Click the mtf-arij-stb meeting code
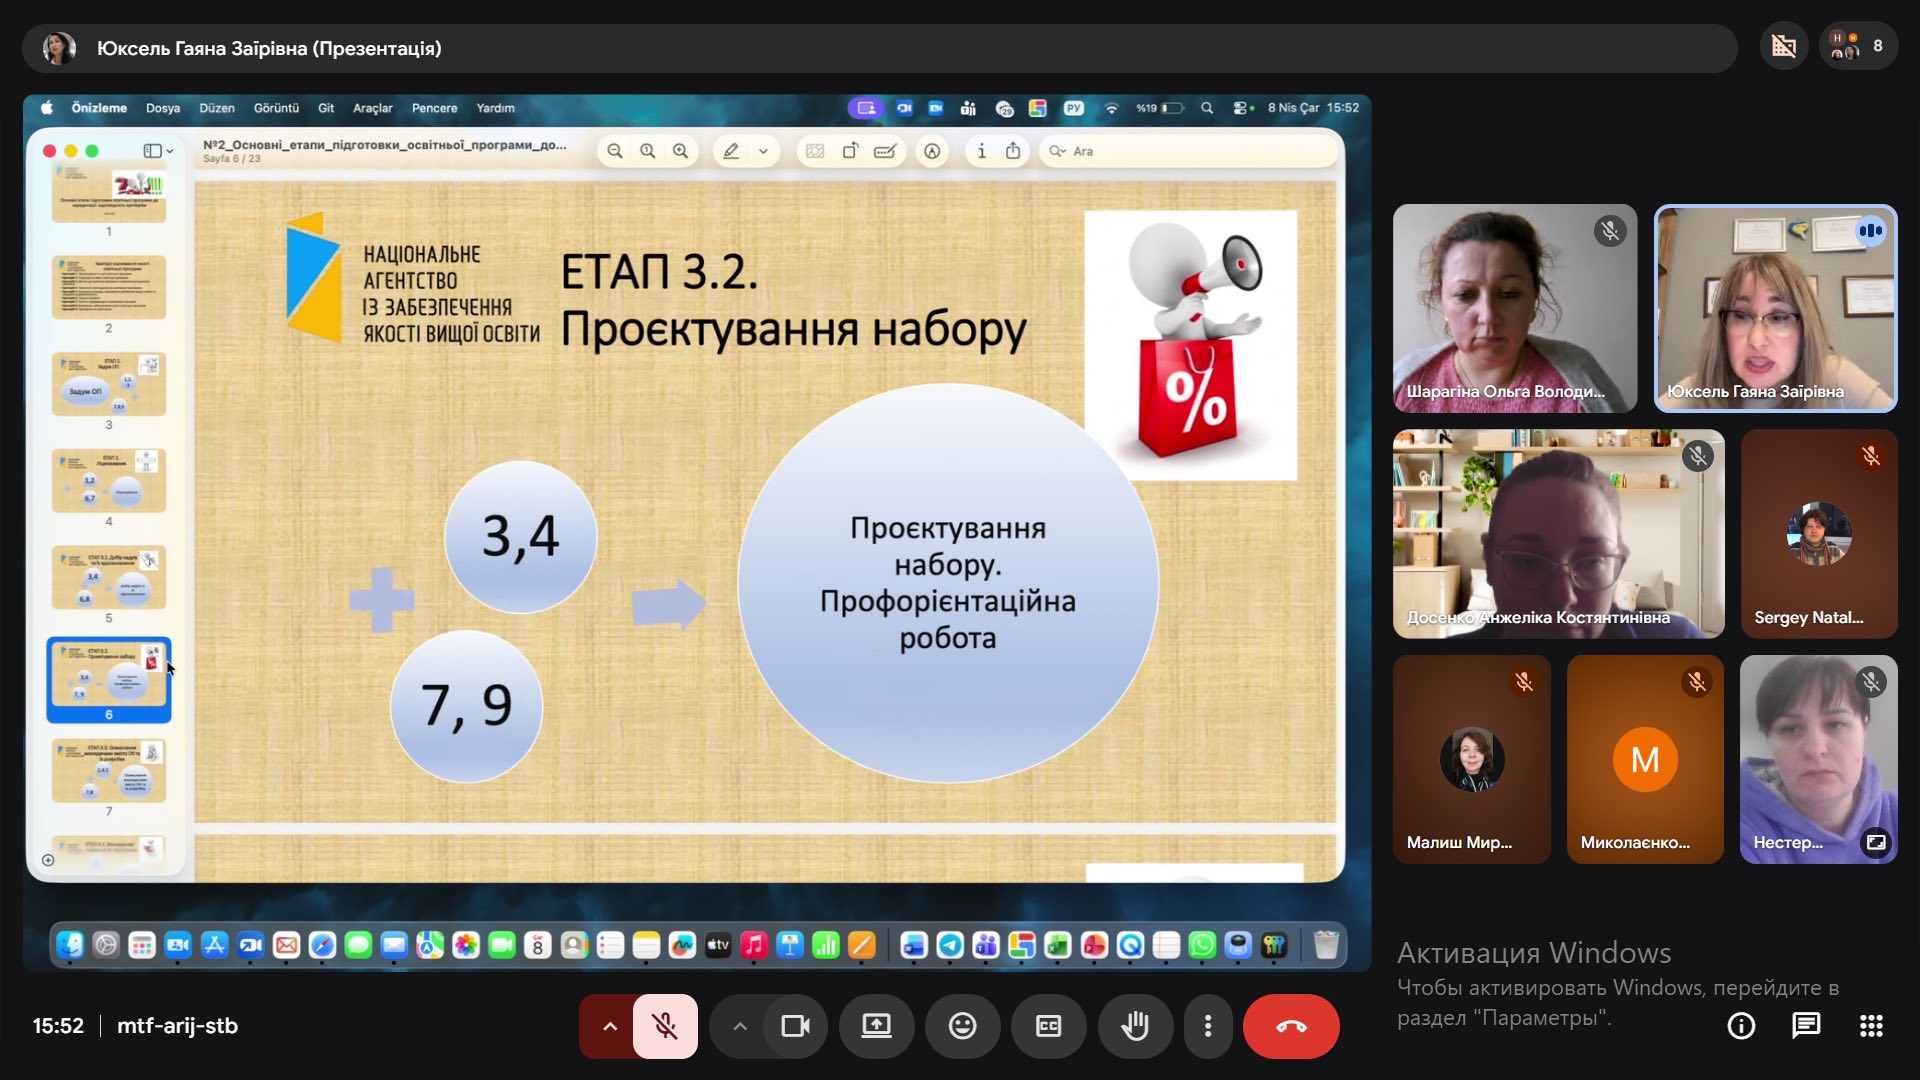 pyautogui.click(x=177, y=1026)
